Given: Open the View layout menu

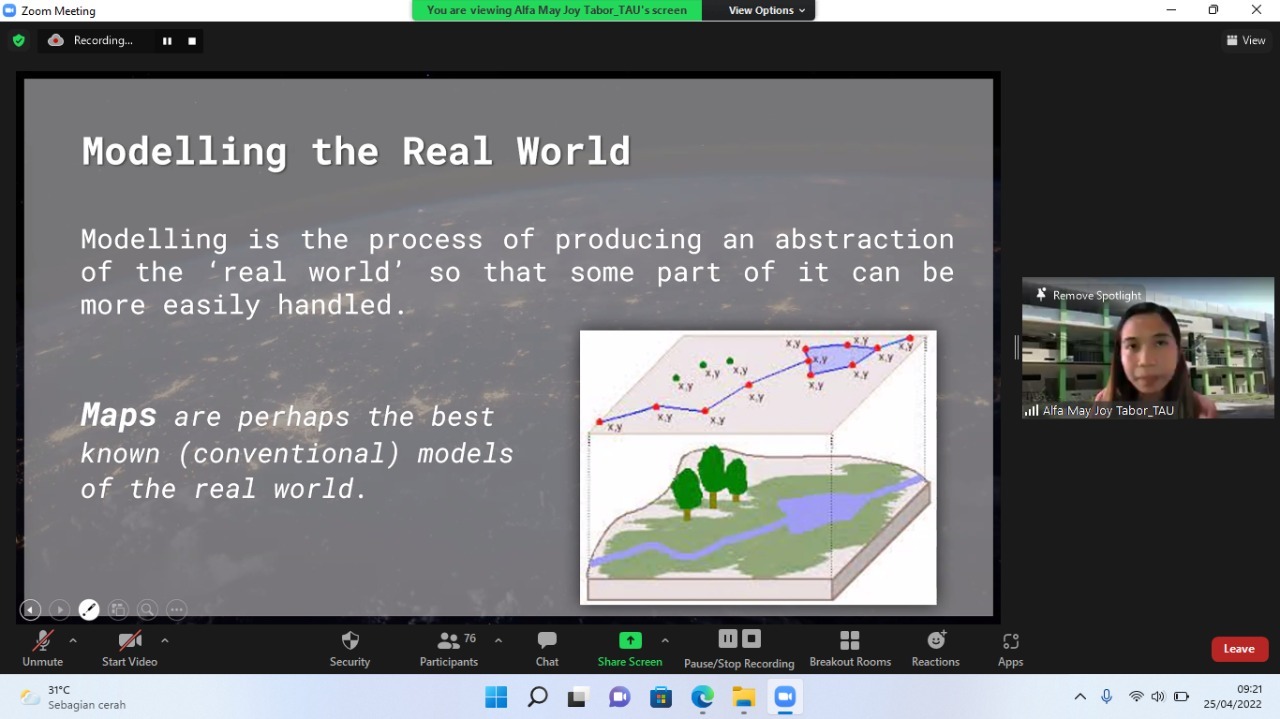Looking at the screenshot, I should point(1246,41).
